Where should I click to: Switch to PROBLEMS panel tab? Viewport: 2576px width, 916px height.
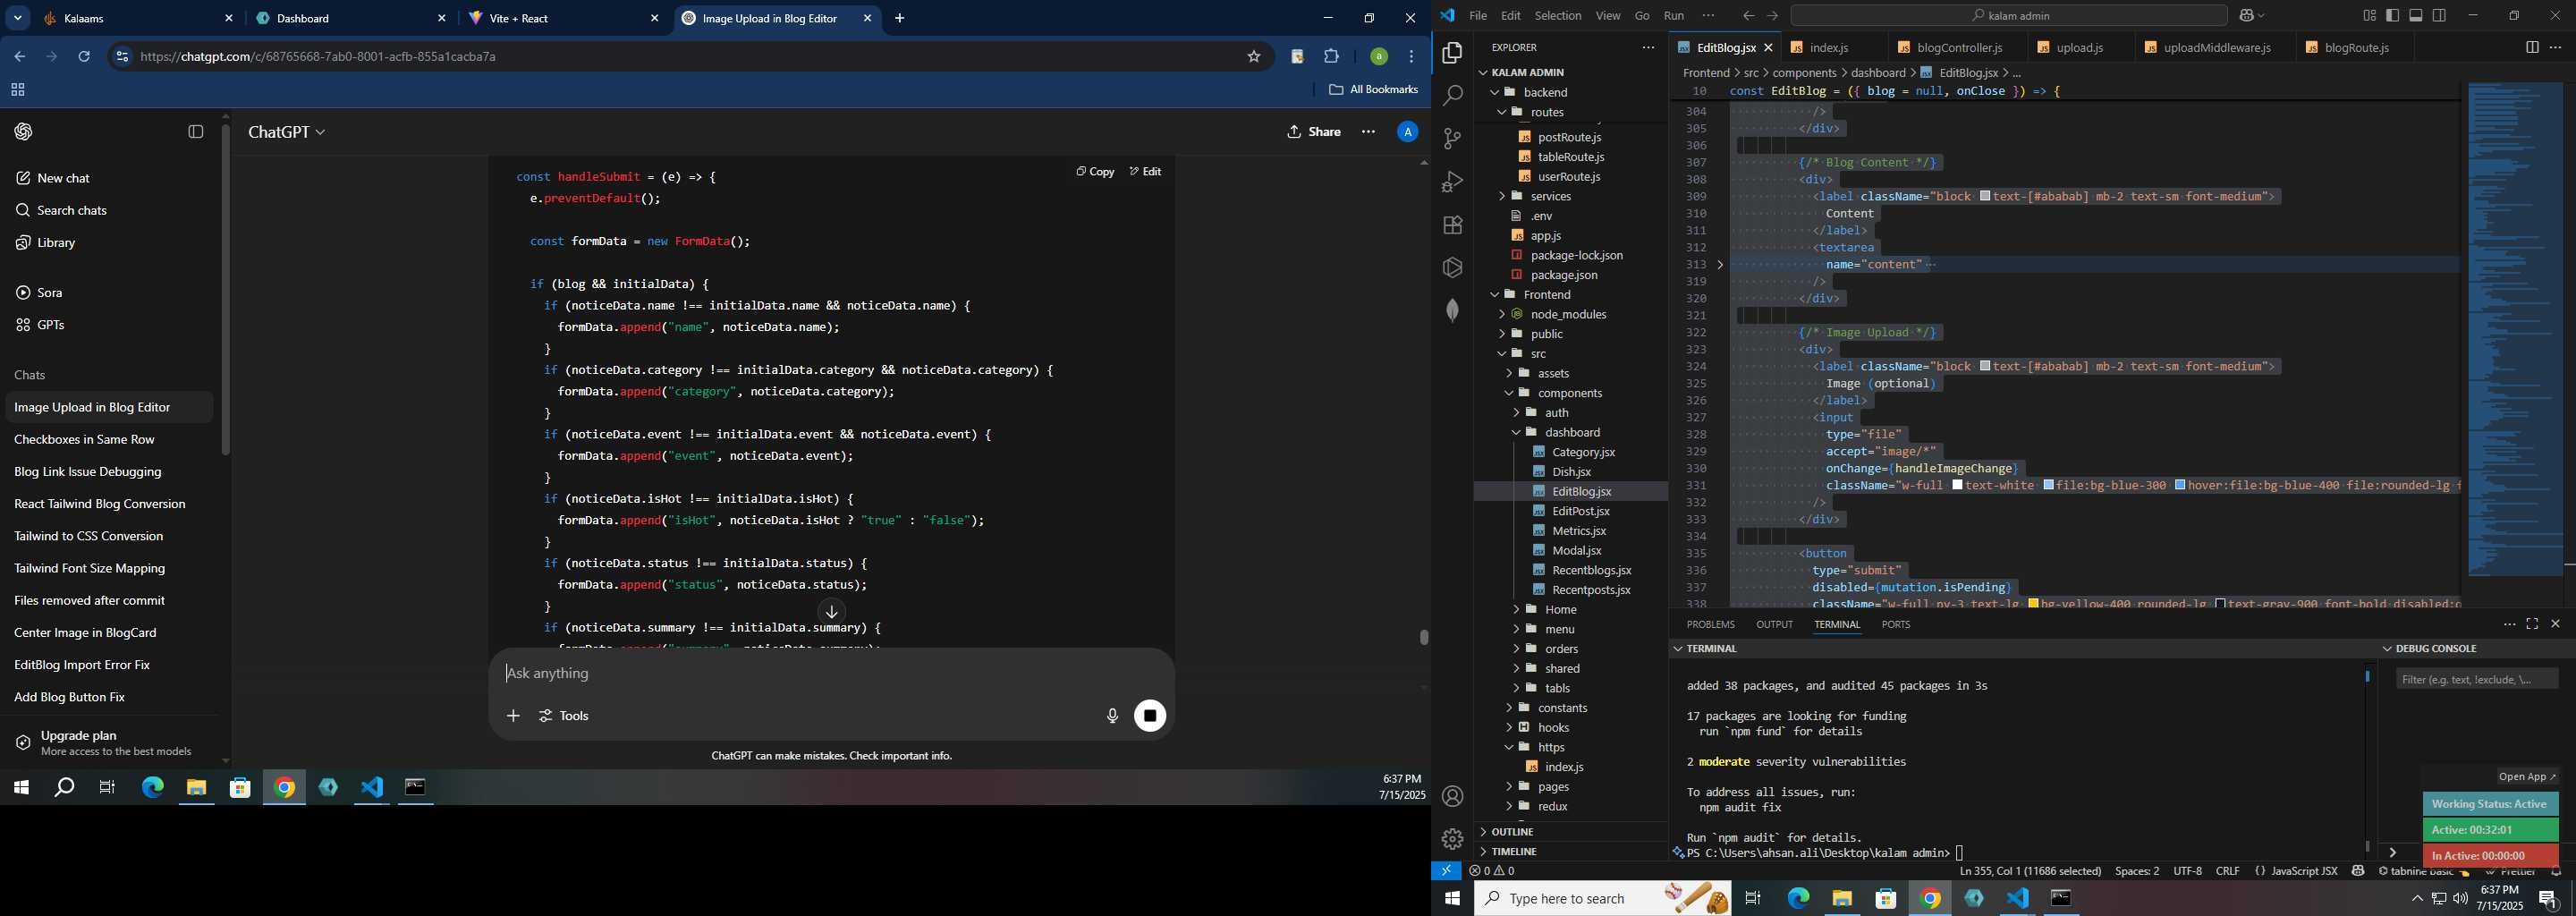coord(1710,624)
